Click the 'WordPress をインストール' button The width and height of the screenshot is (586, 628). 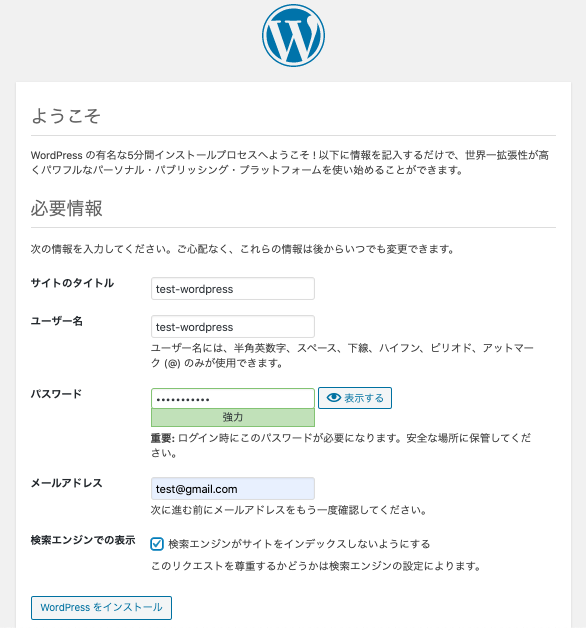101,608
